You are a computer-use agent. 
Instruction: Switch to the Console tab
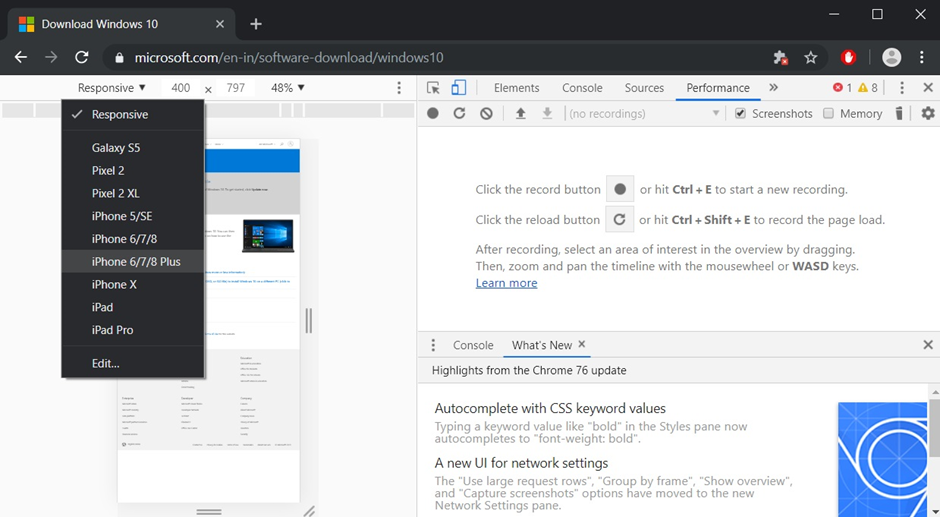pyautogui.click(x=582, y=88)
